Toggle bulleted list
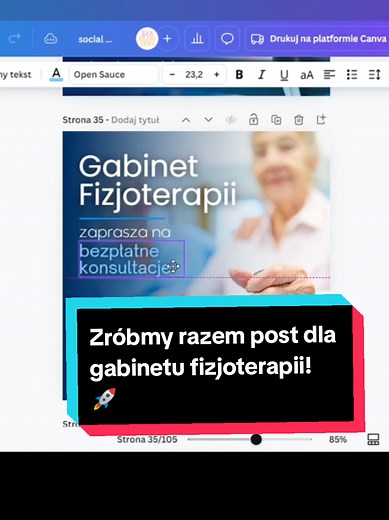 [352, 75]
